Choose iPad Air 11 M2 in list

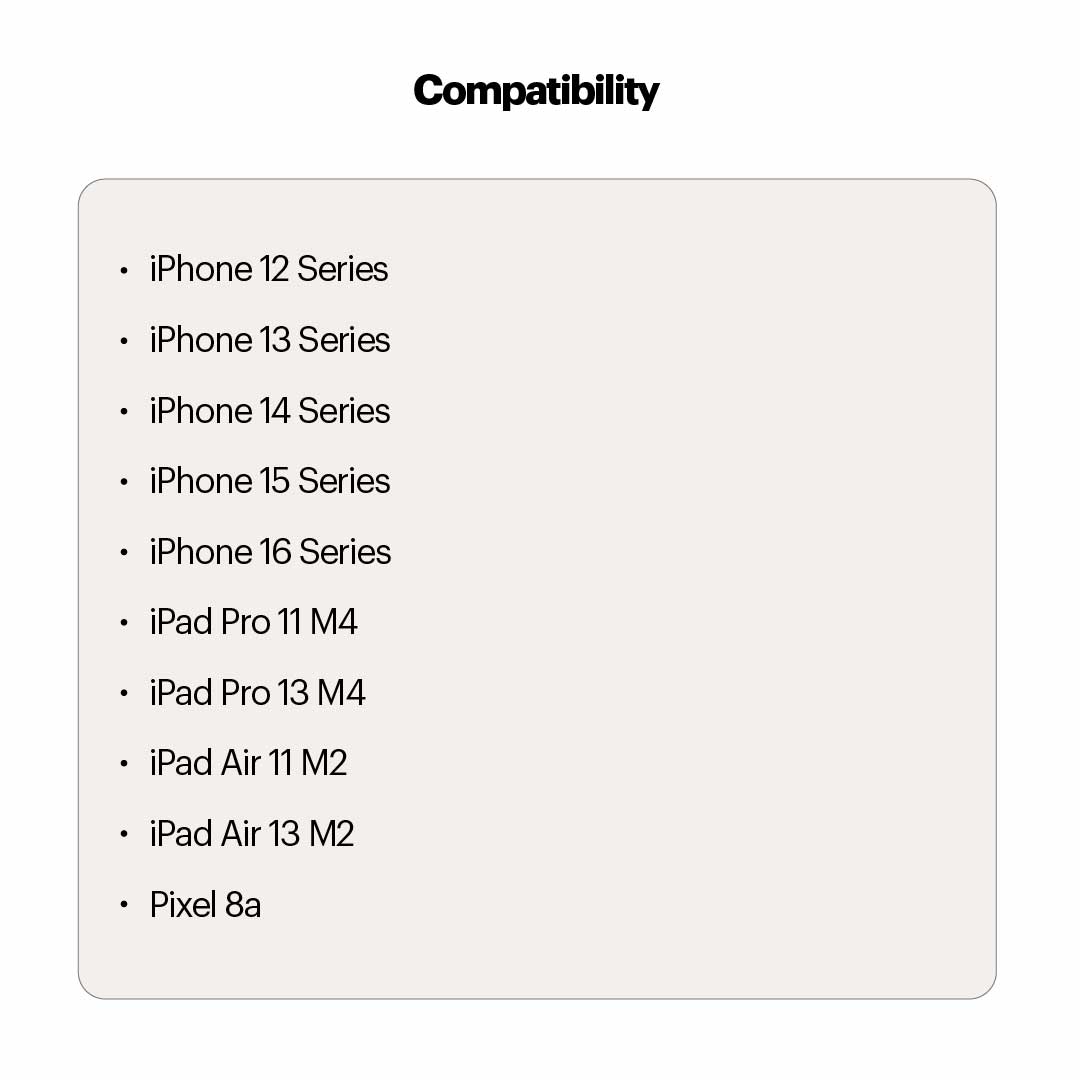point(248,763)
